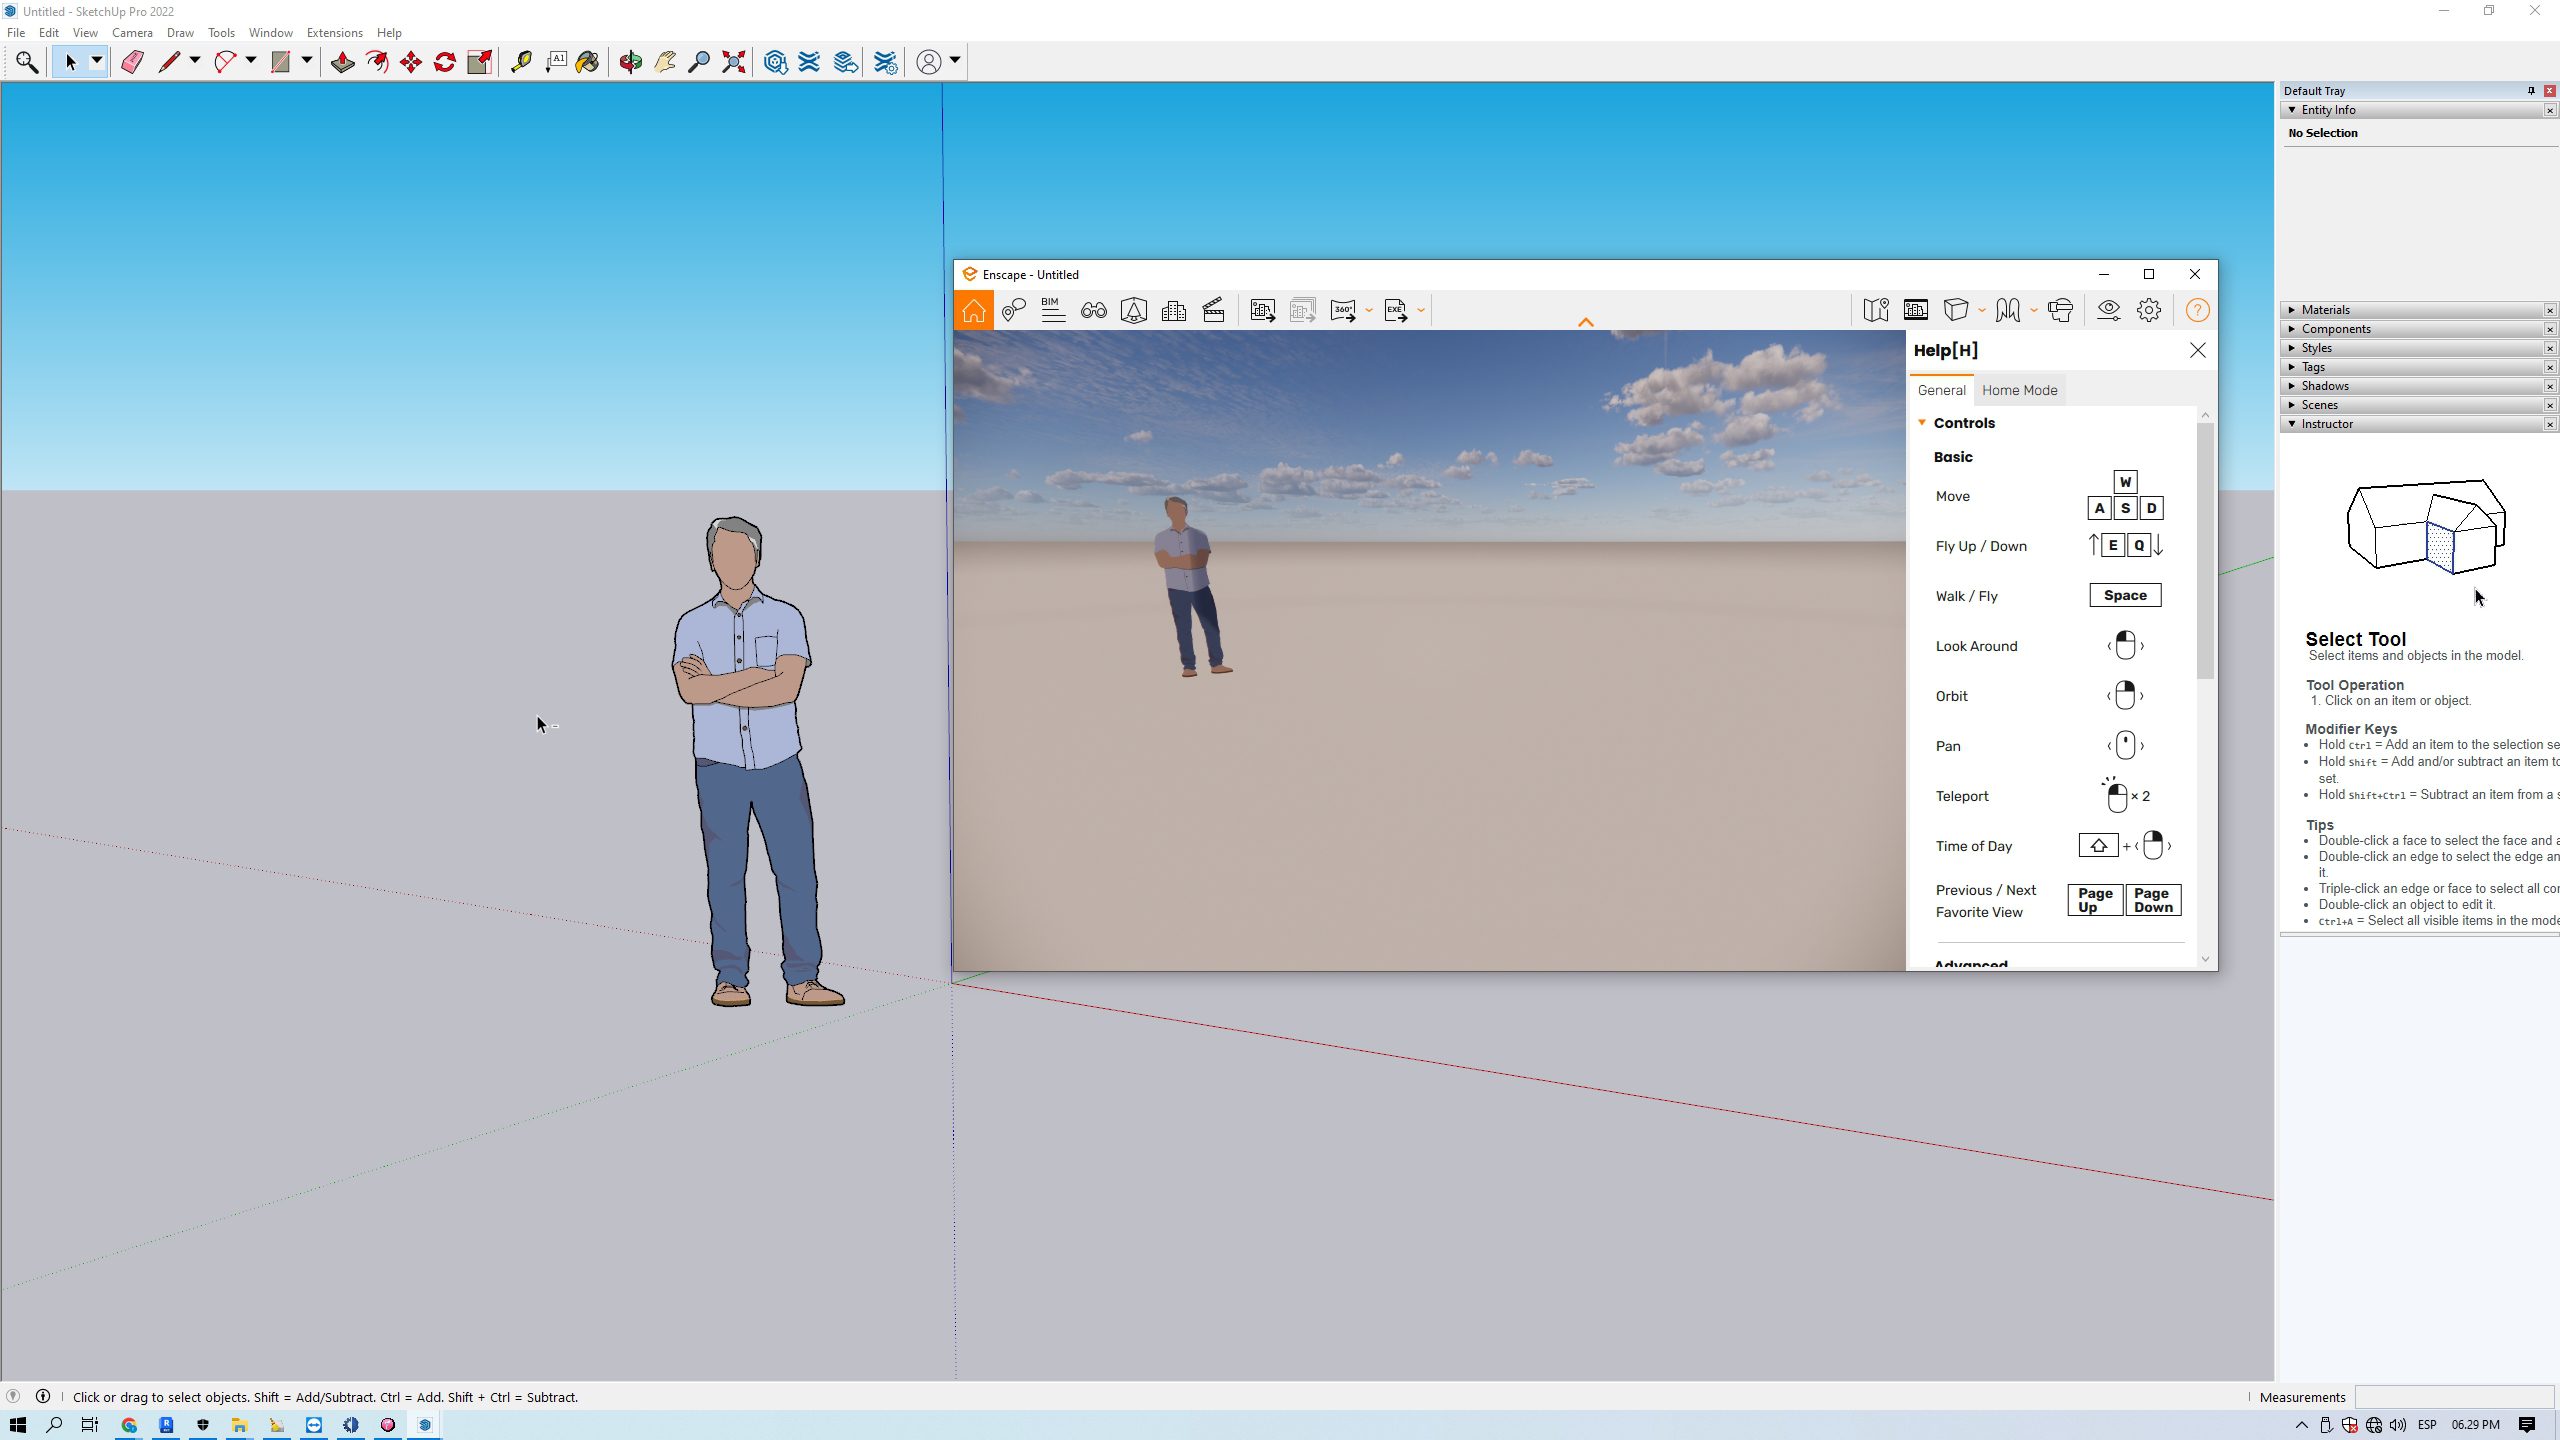Collapse the Controls section in Help
The image size is (2560, 1440).
tap(1922, 423)
